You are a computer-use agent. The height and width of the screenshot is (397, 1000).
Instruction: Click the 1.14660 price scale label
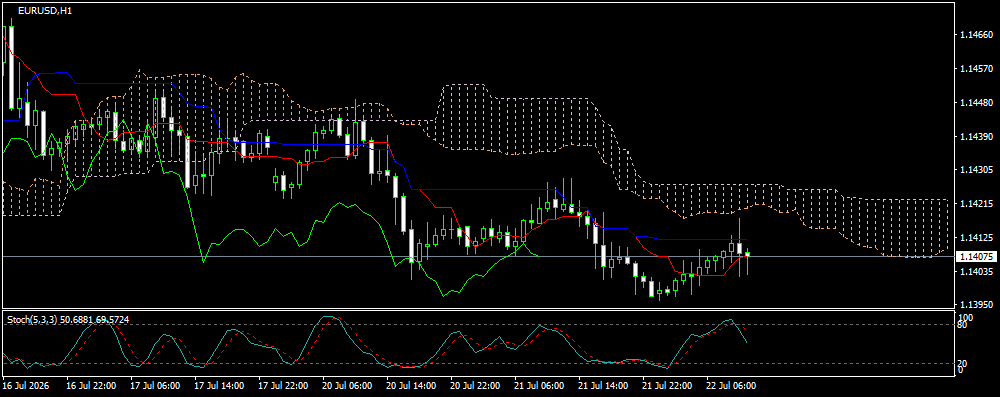[975, 34]
